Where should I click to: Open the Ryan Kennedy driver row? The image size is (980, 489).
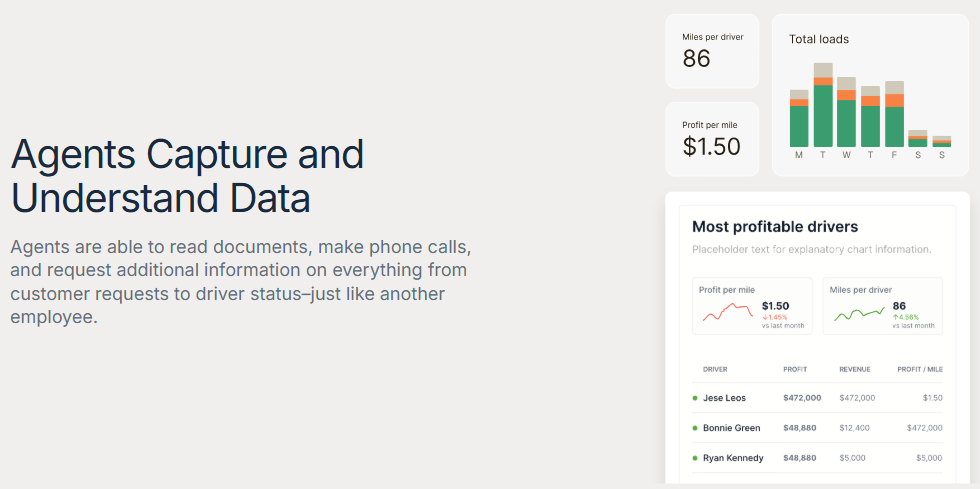(x=733, y=458)
